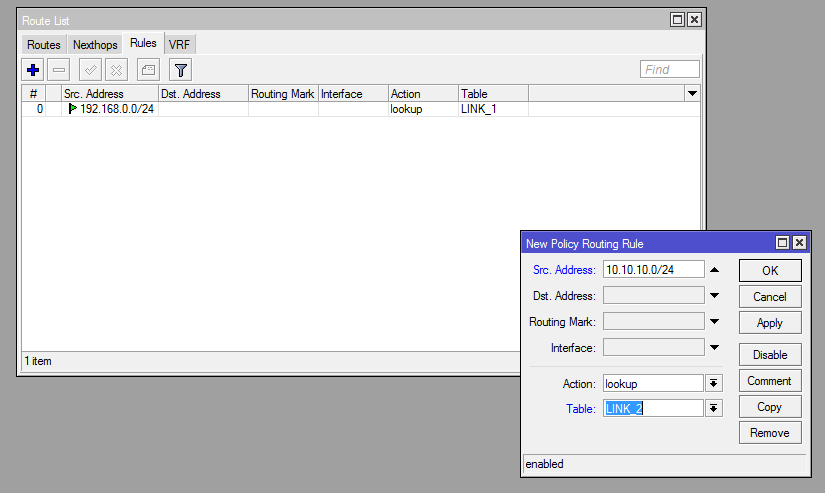
Task: Open the Action dropdown list
Action: (x=713, y=383)
